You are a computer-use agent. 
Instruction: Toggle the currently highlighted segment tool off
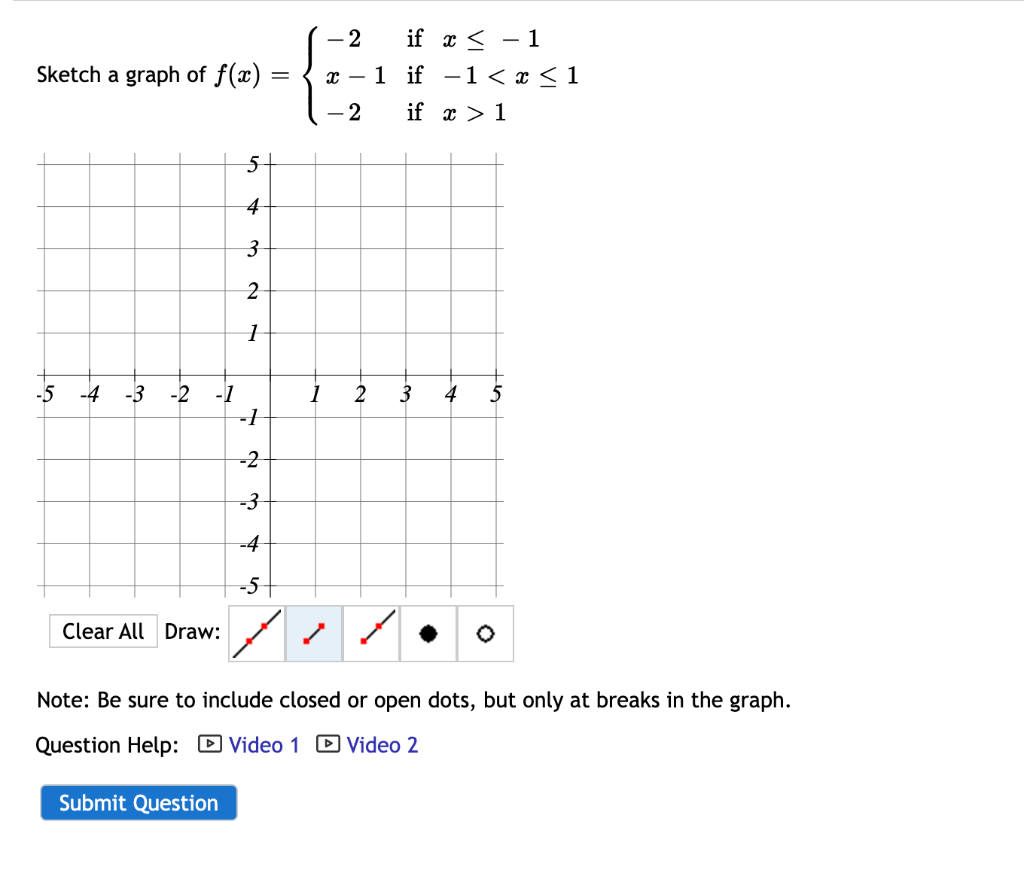coord(313,633)
